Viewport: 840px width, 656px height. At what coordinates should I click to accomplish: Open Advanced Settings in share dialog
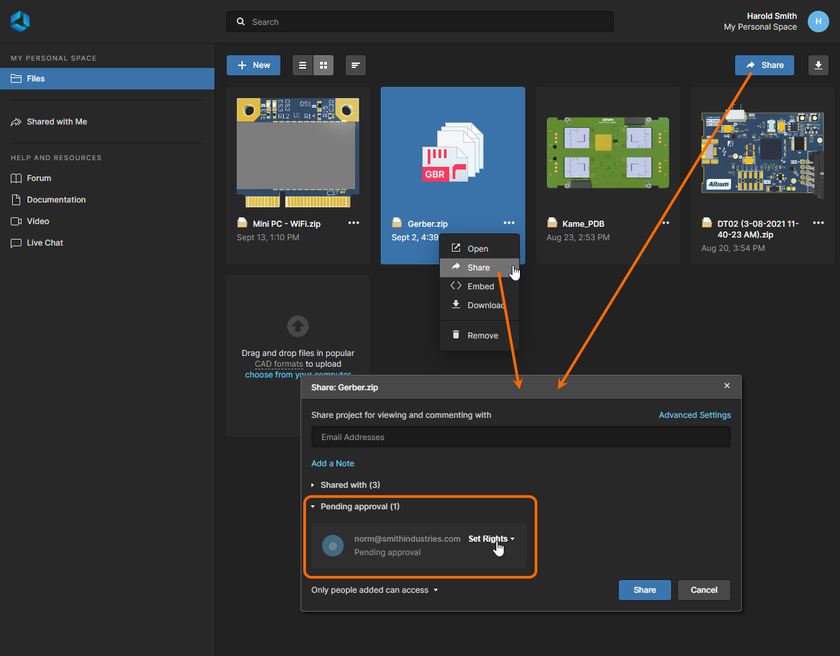click(695, 414)
